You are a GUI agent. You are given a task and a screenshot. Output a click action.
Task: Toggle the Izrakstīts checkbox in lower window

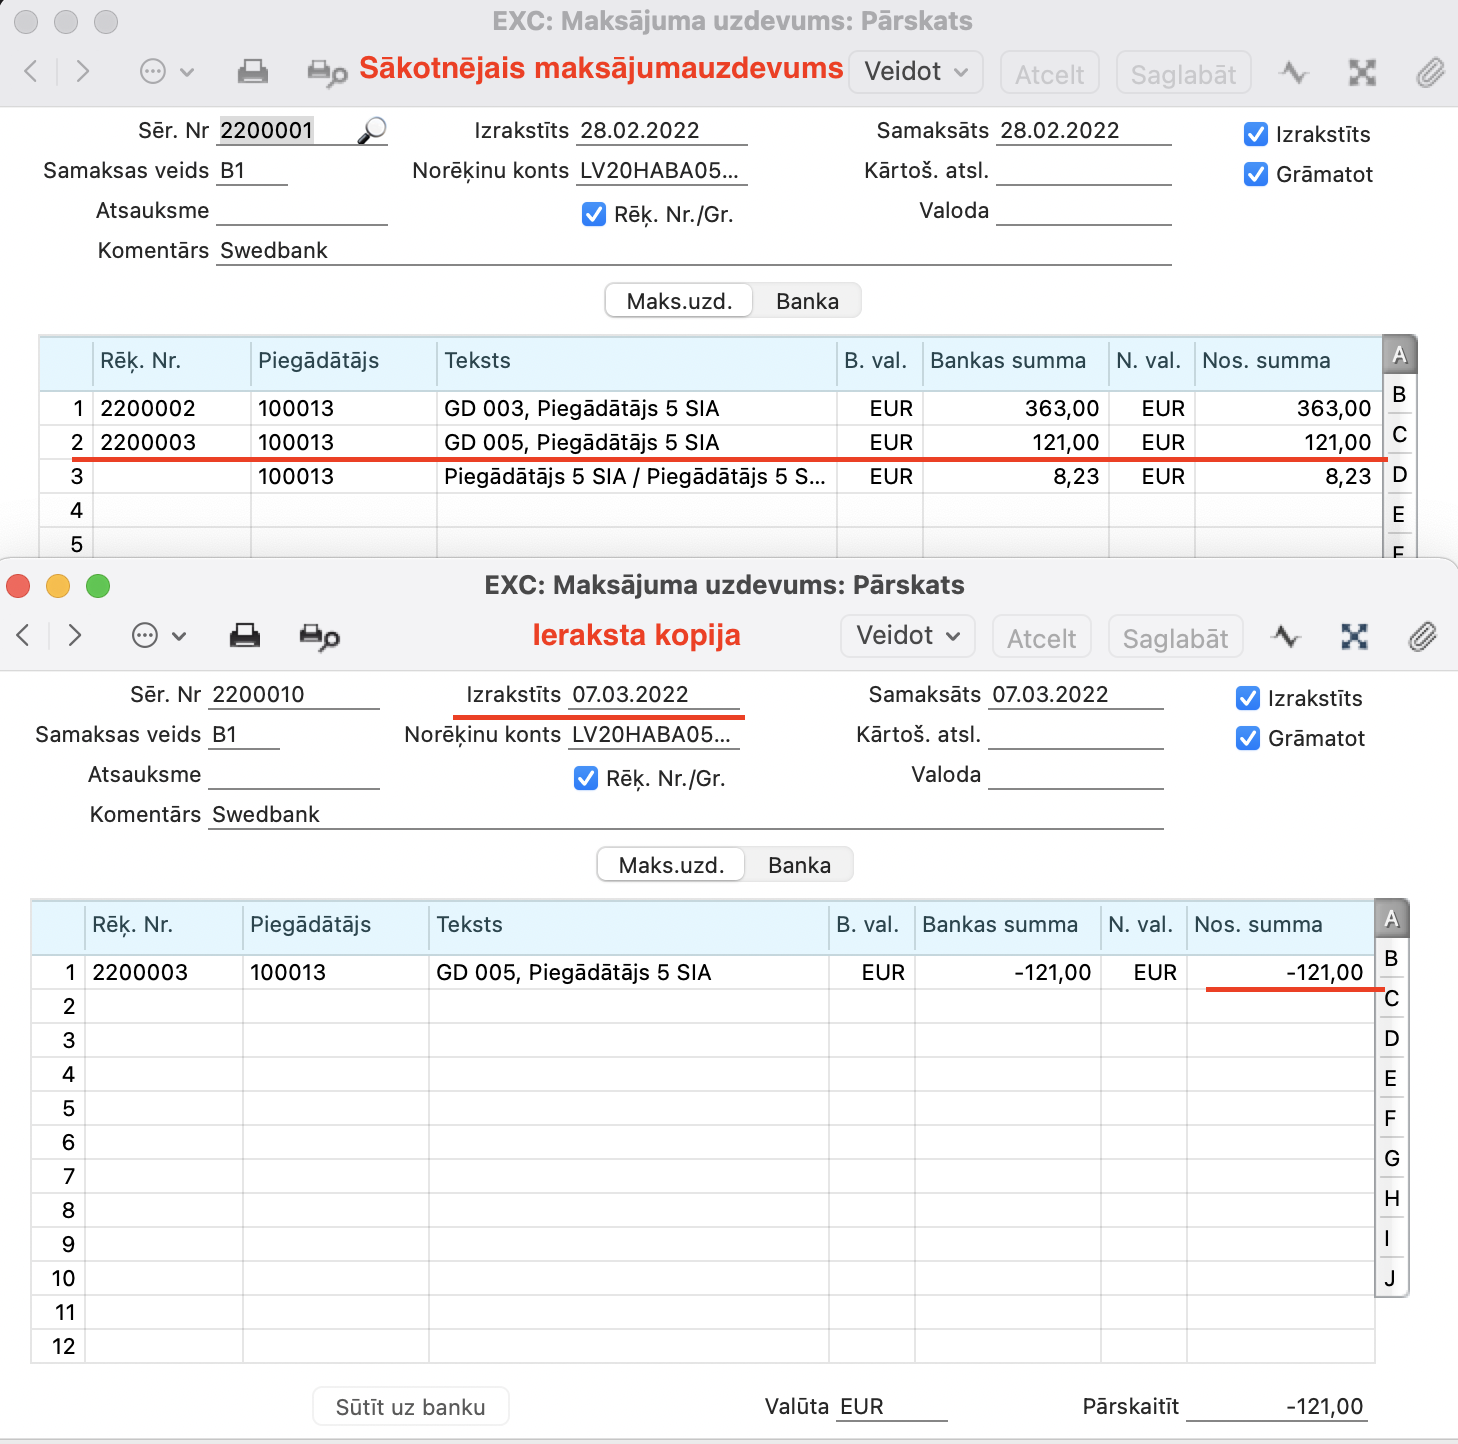coord(1248,698)
